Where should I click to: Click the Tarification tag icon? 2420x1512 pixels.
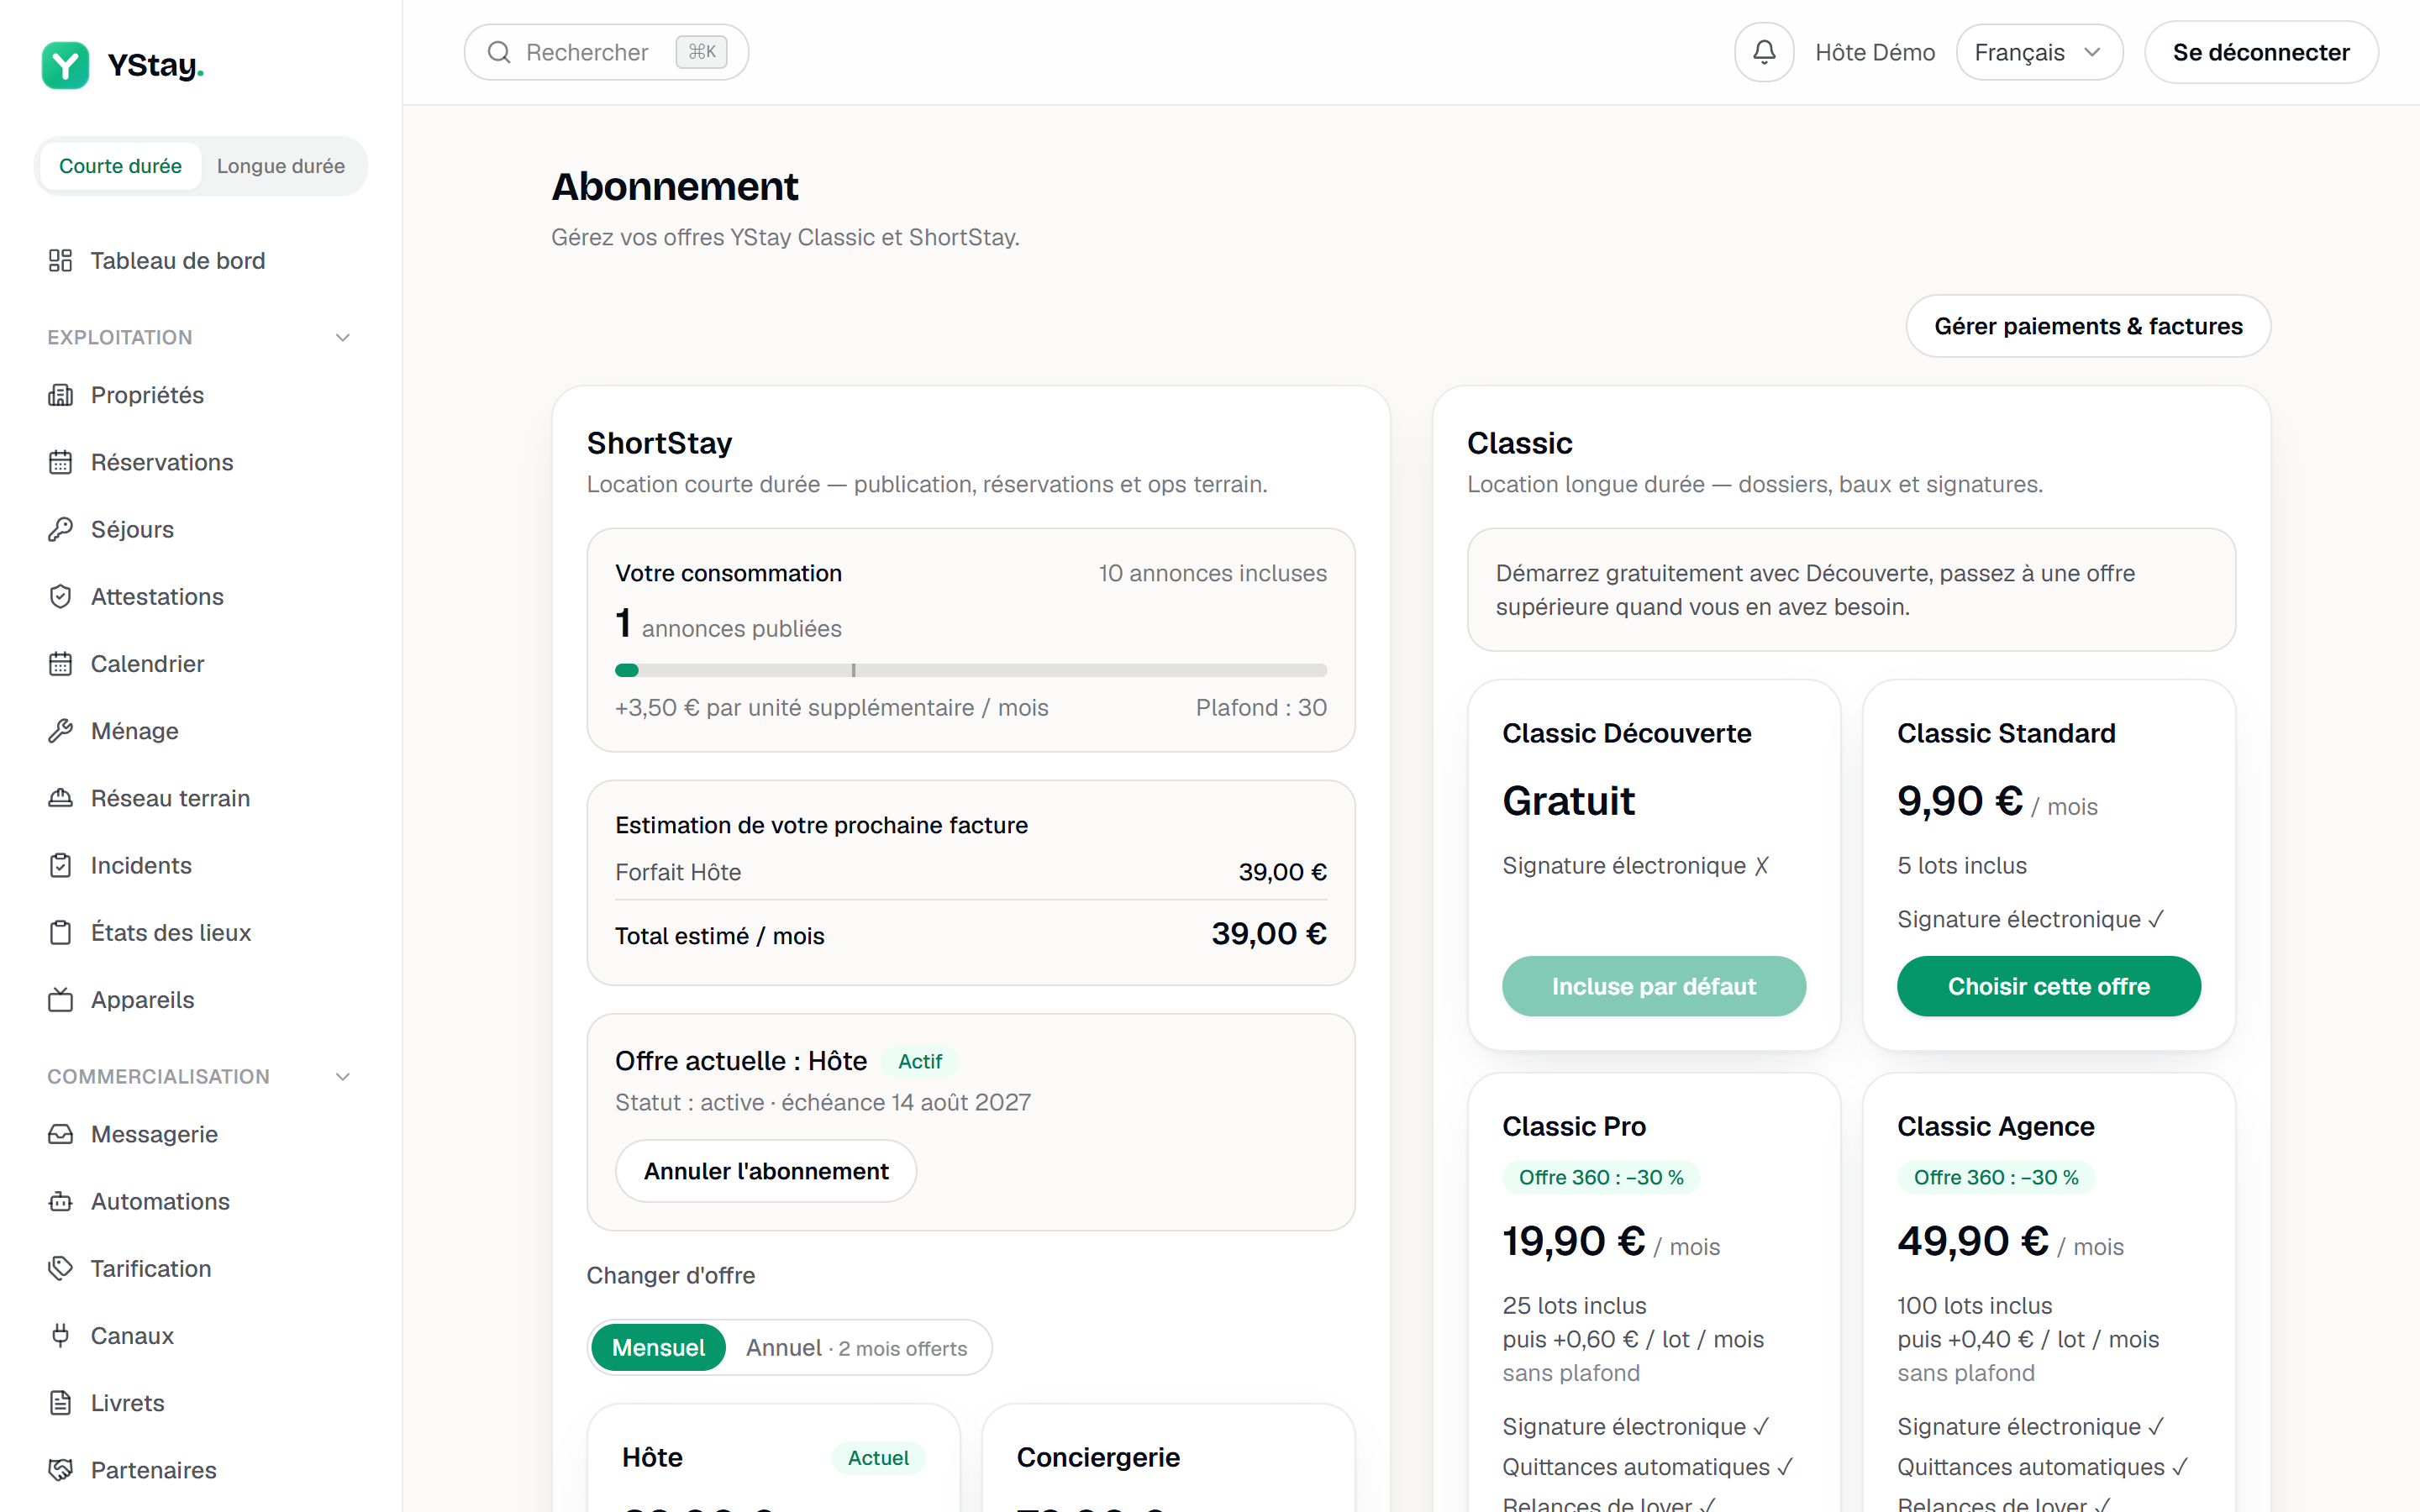pyautogui.click(x=60, y=1268)
